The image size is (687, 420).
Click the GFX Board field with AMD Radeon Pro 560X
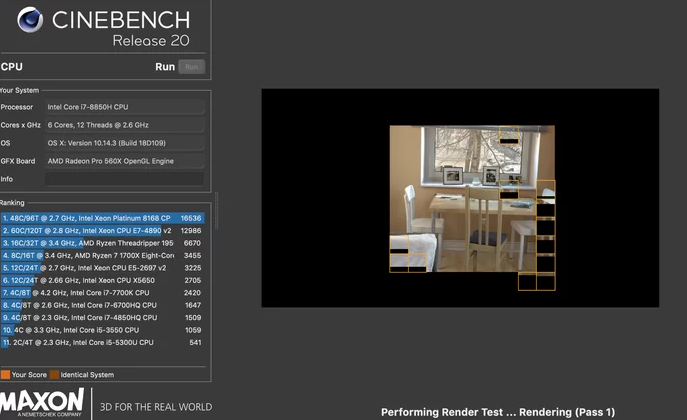(x=124, y=161)
